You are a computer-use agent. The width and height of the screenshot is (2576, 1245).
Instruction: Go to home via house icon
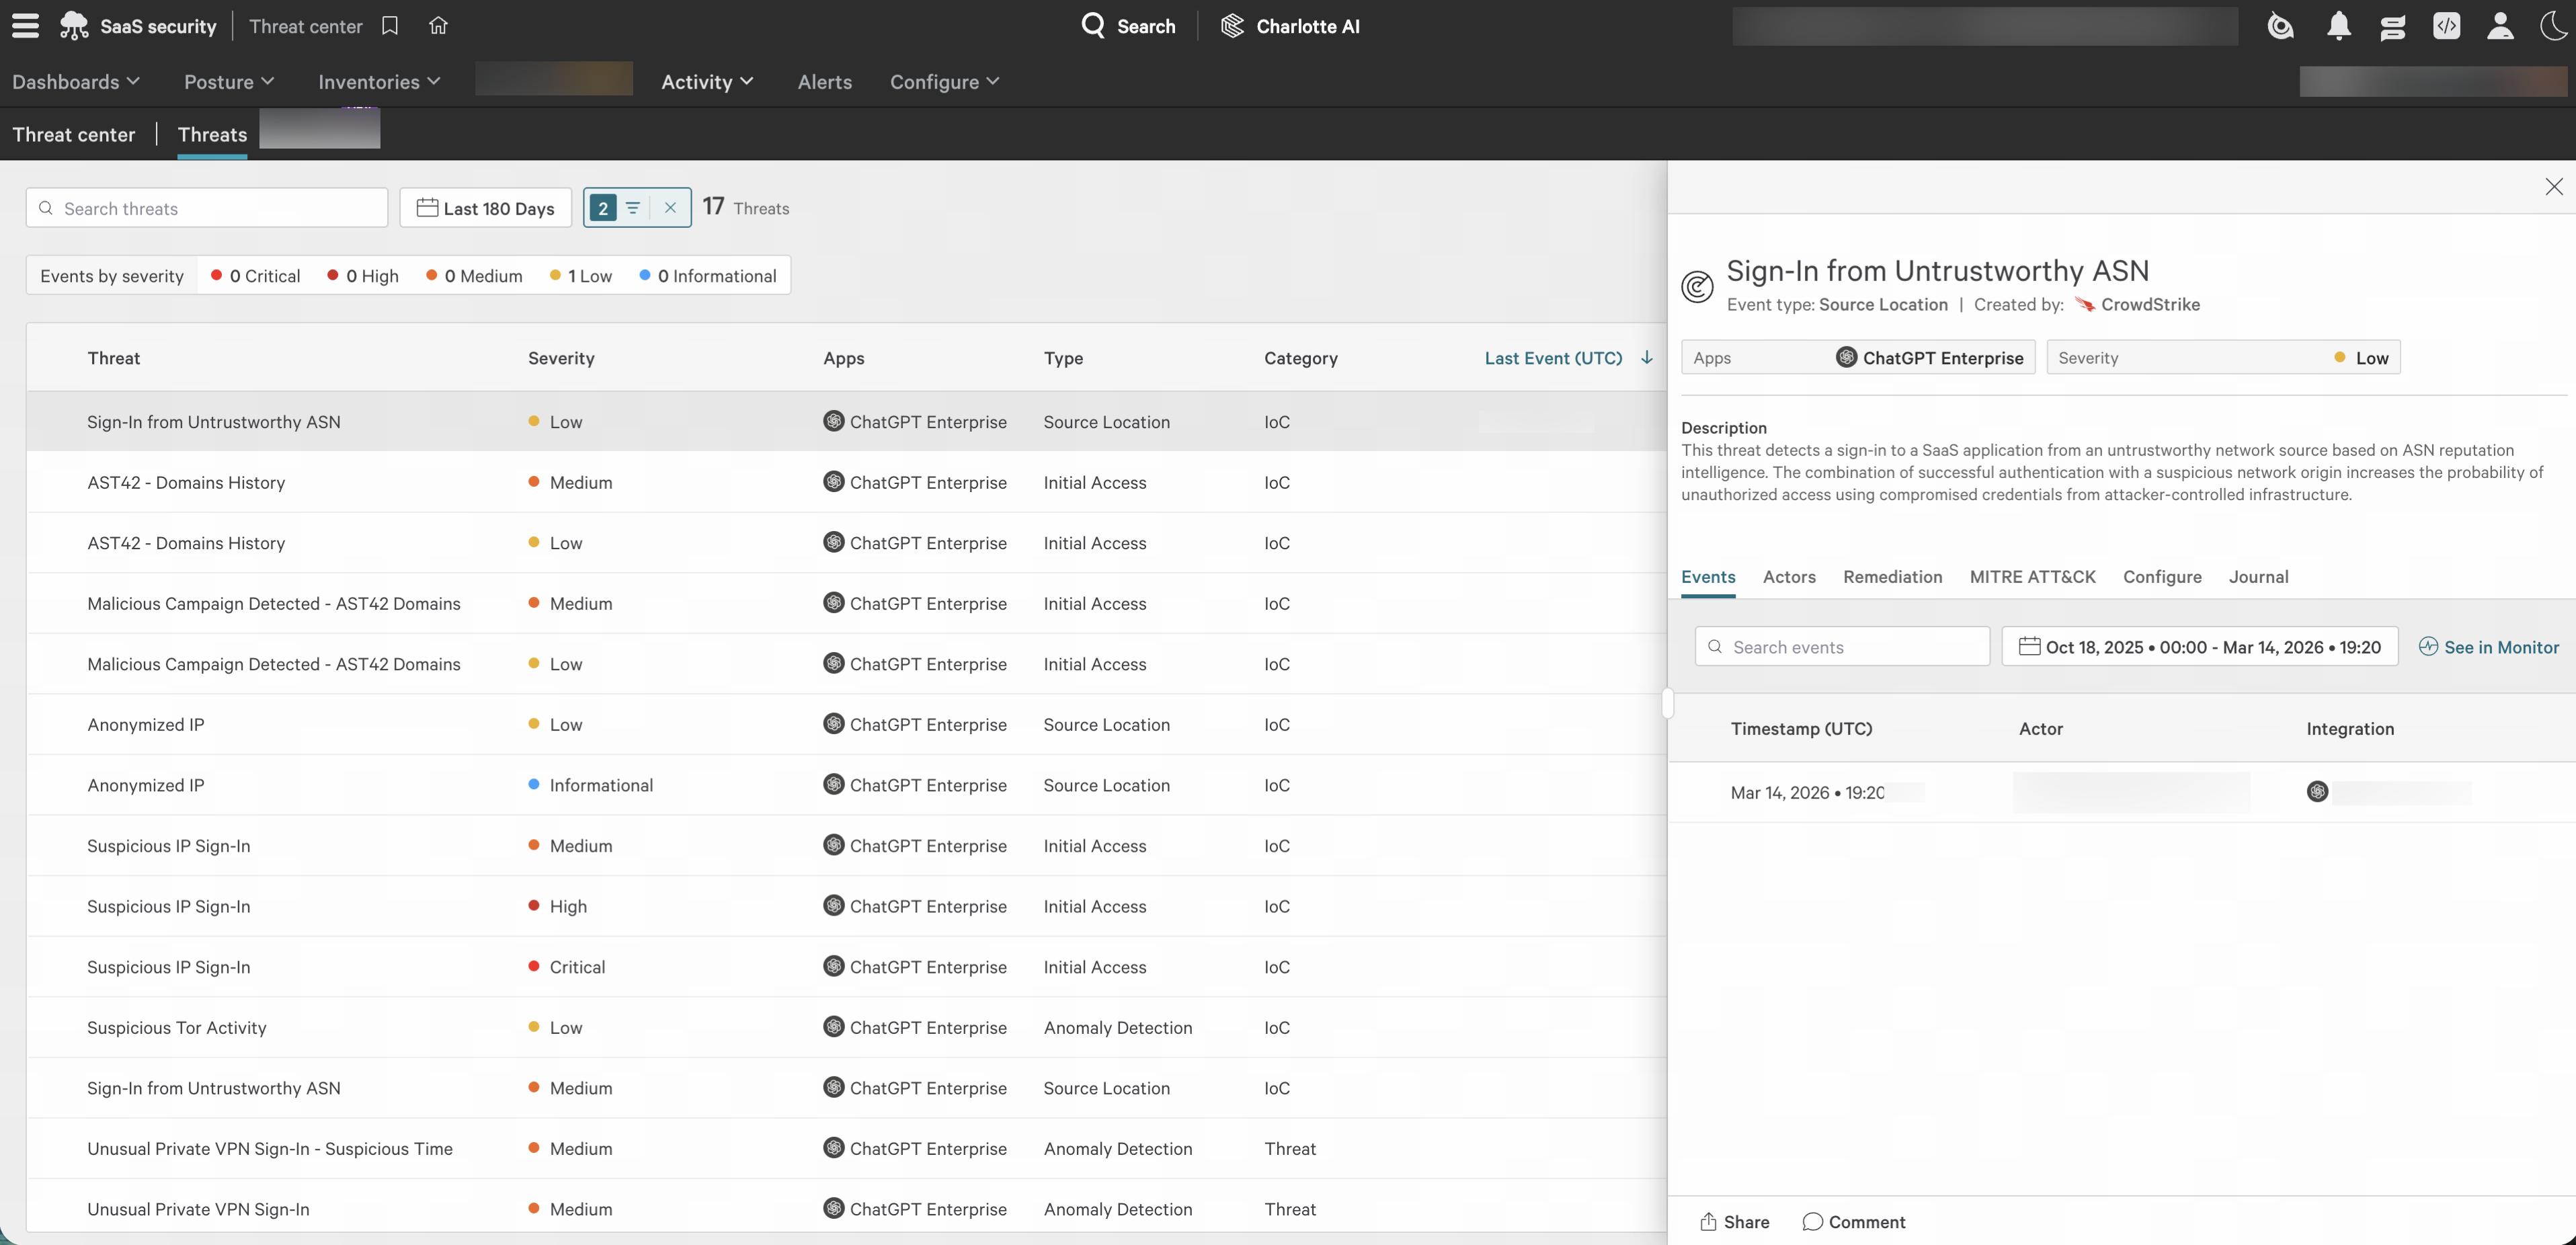438,26
